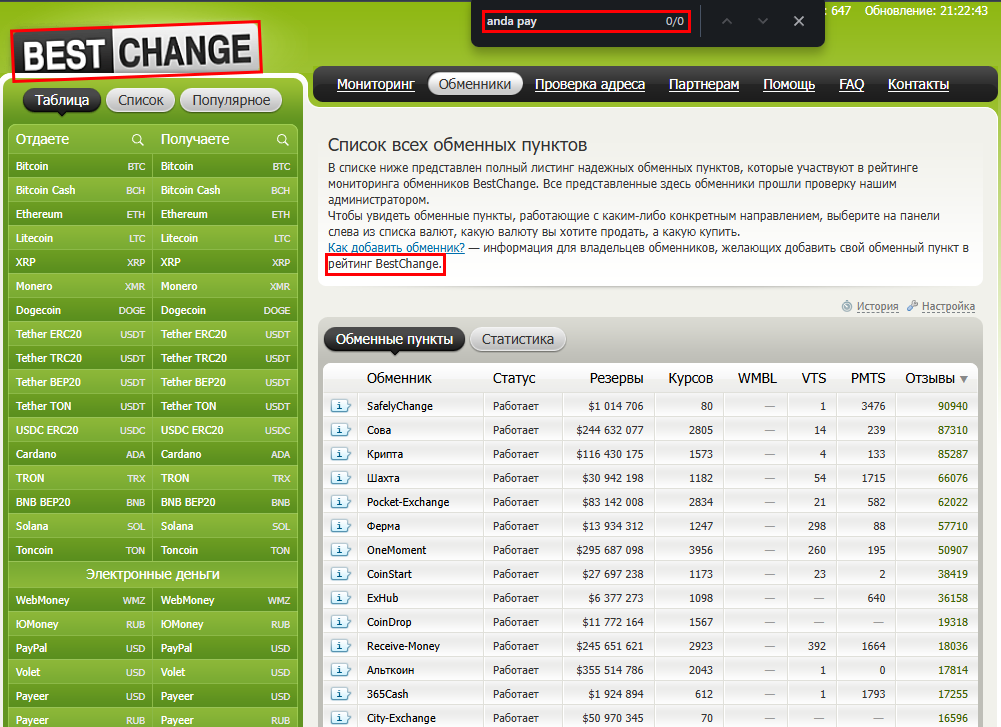This screenshot has width=1001, height=727.
Task: Go to previous find-in-page result arrow
Action: [727, 21]
